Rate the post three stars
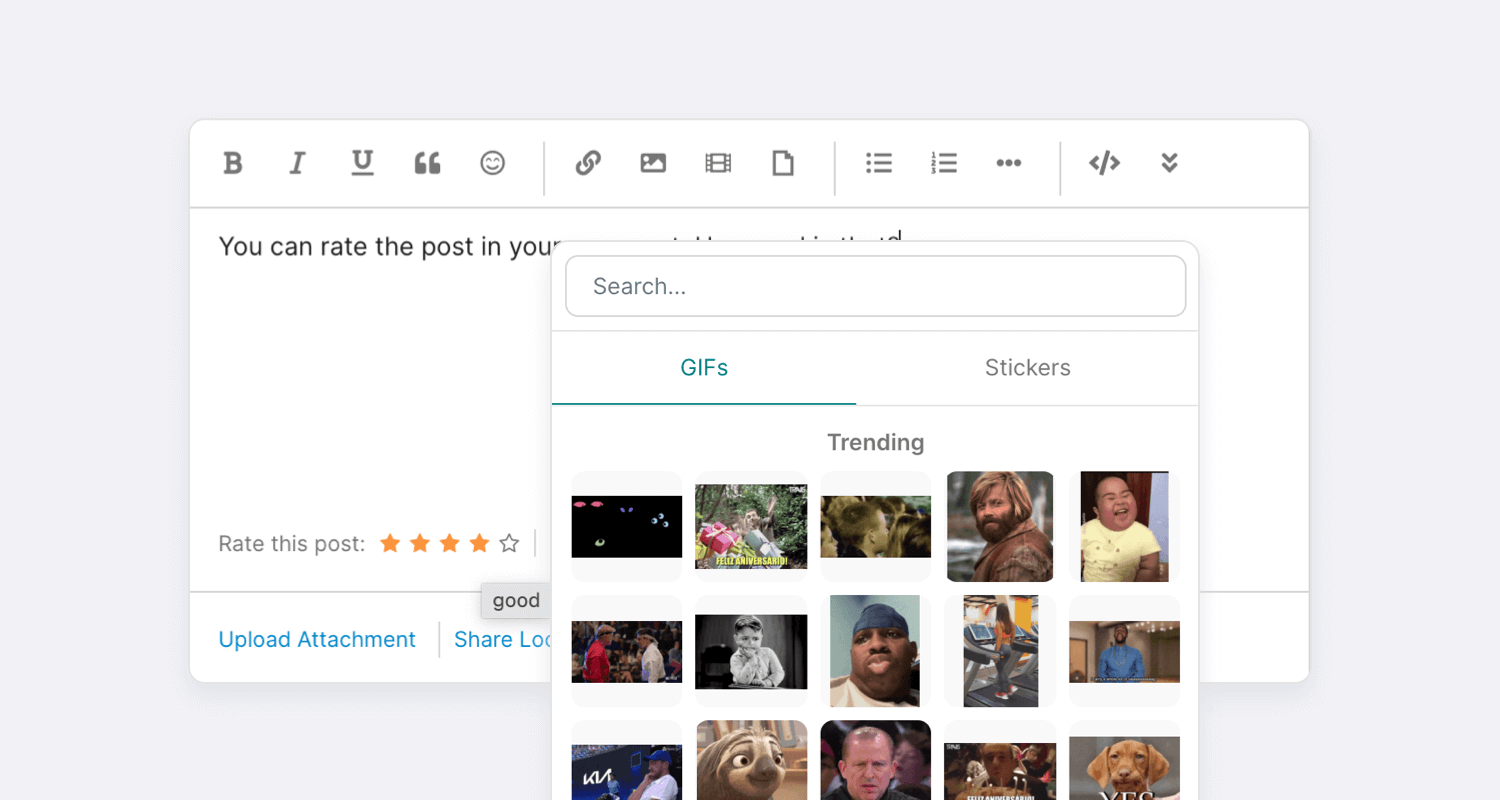 [450, 543]
